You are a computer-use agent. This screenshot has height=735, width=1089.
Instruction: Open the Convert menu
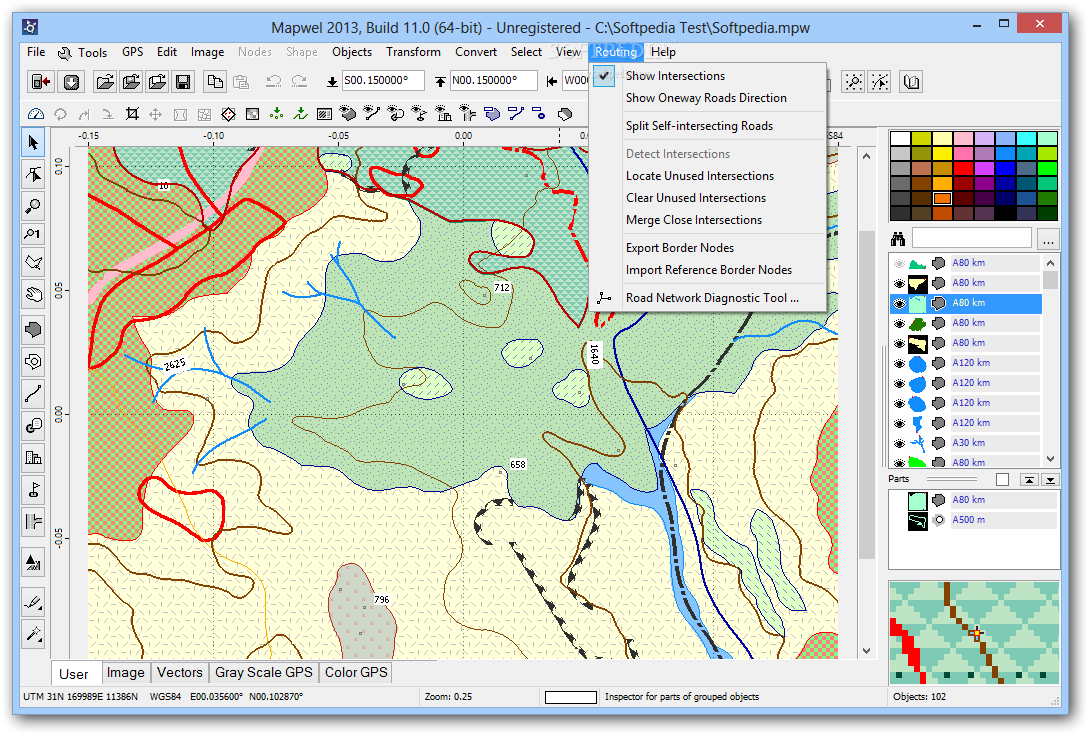click(x=476, y=52)
